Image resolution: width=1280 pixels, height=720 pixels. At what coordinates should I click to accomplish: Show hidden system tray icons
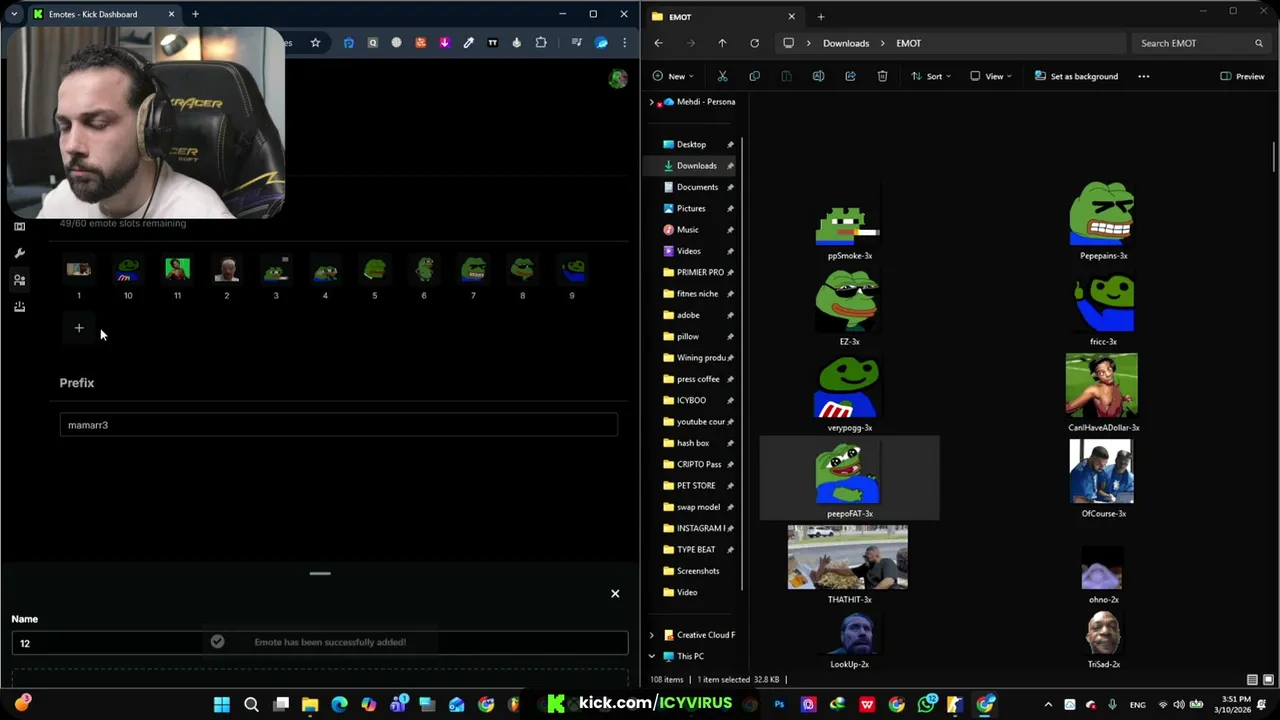point(1048,705)
